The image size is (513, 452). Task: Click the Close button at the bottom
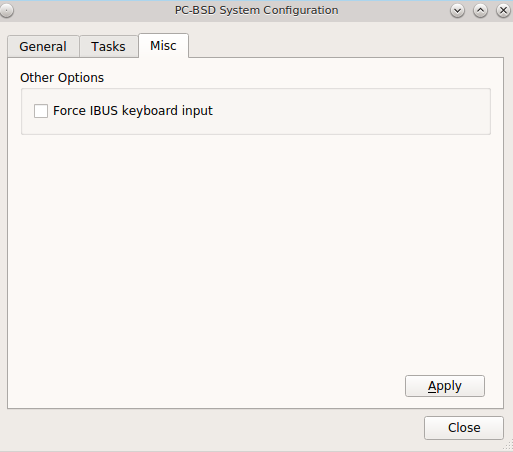464,428
